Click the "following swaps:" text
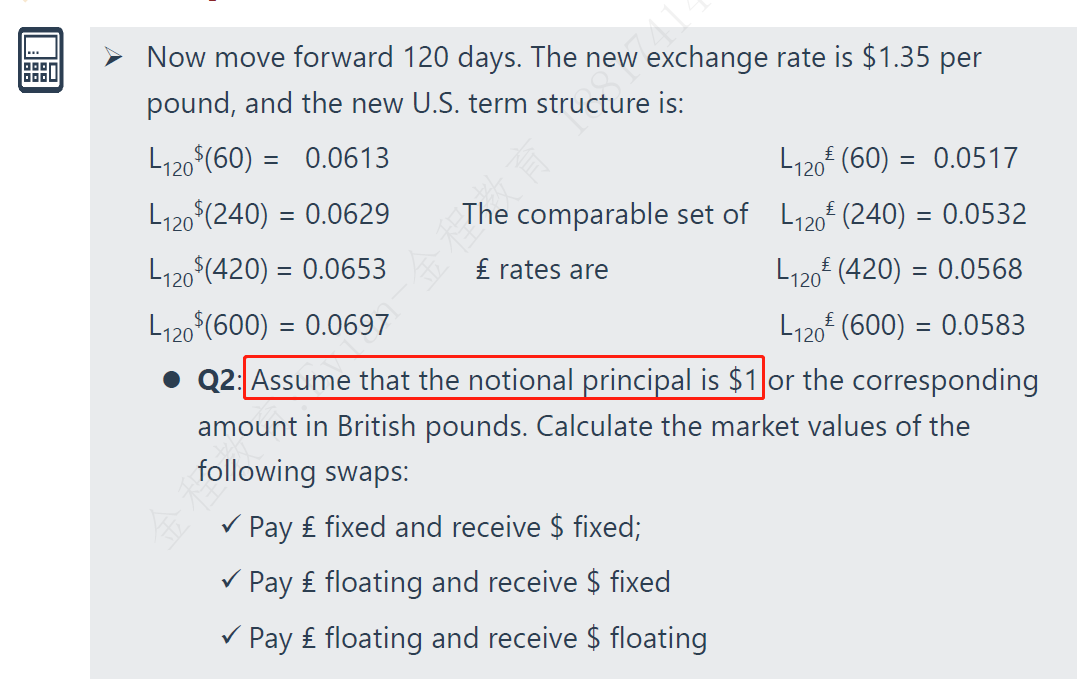The image size is (1080, 695). [x=303, y=470]
